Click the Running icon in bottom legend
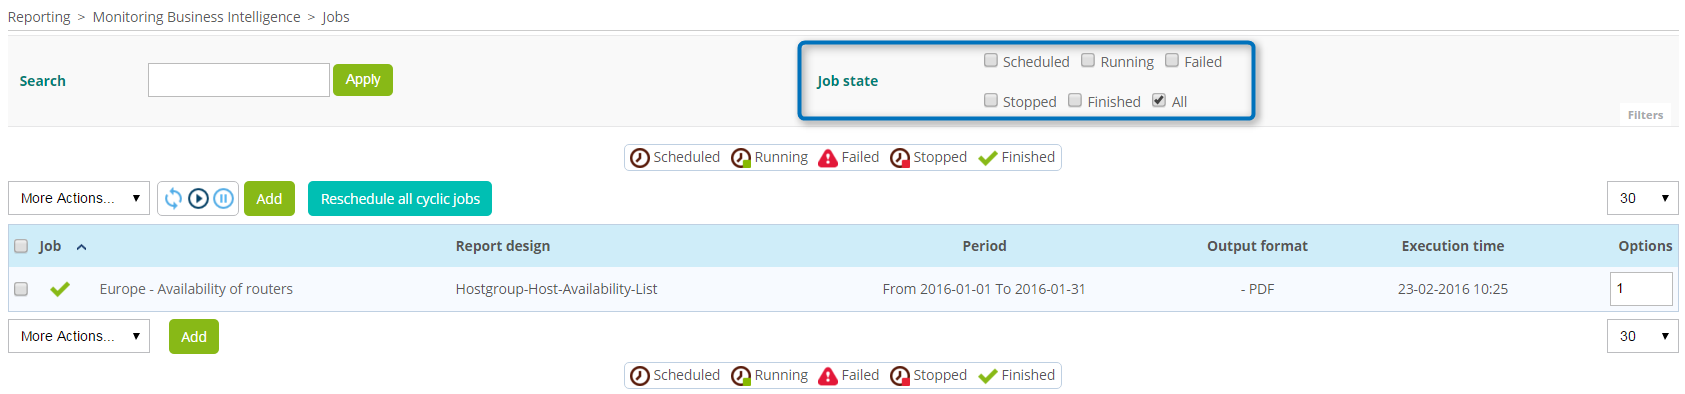 coord(741,376)
